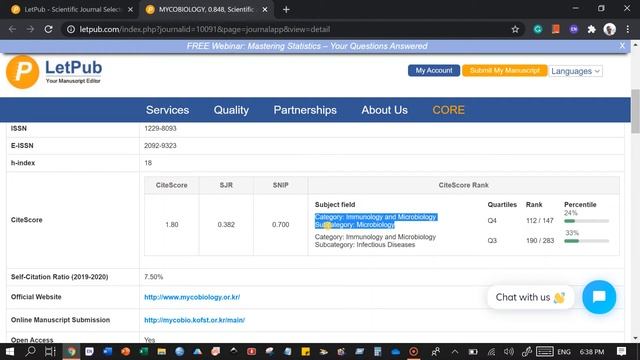Bookmark this page with star icon
The image size is (640, 360).
(515, 29)
